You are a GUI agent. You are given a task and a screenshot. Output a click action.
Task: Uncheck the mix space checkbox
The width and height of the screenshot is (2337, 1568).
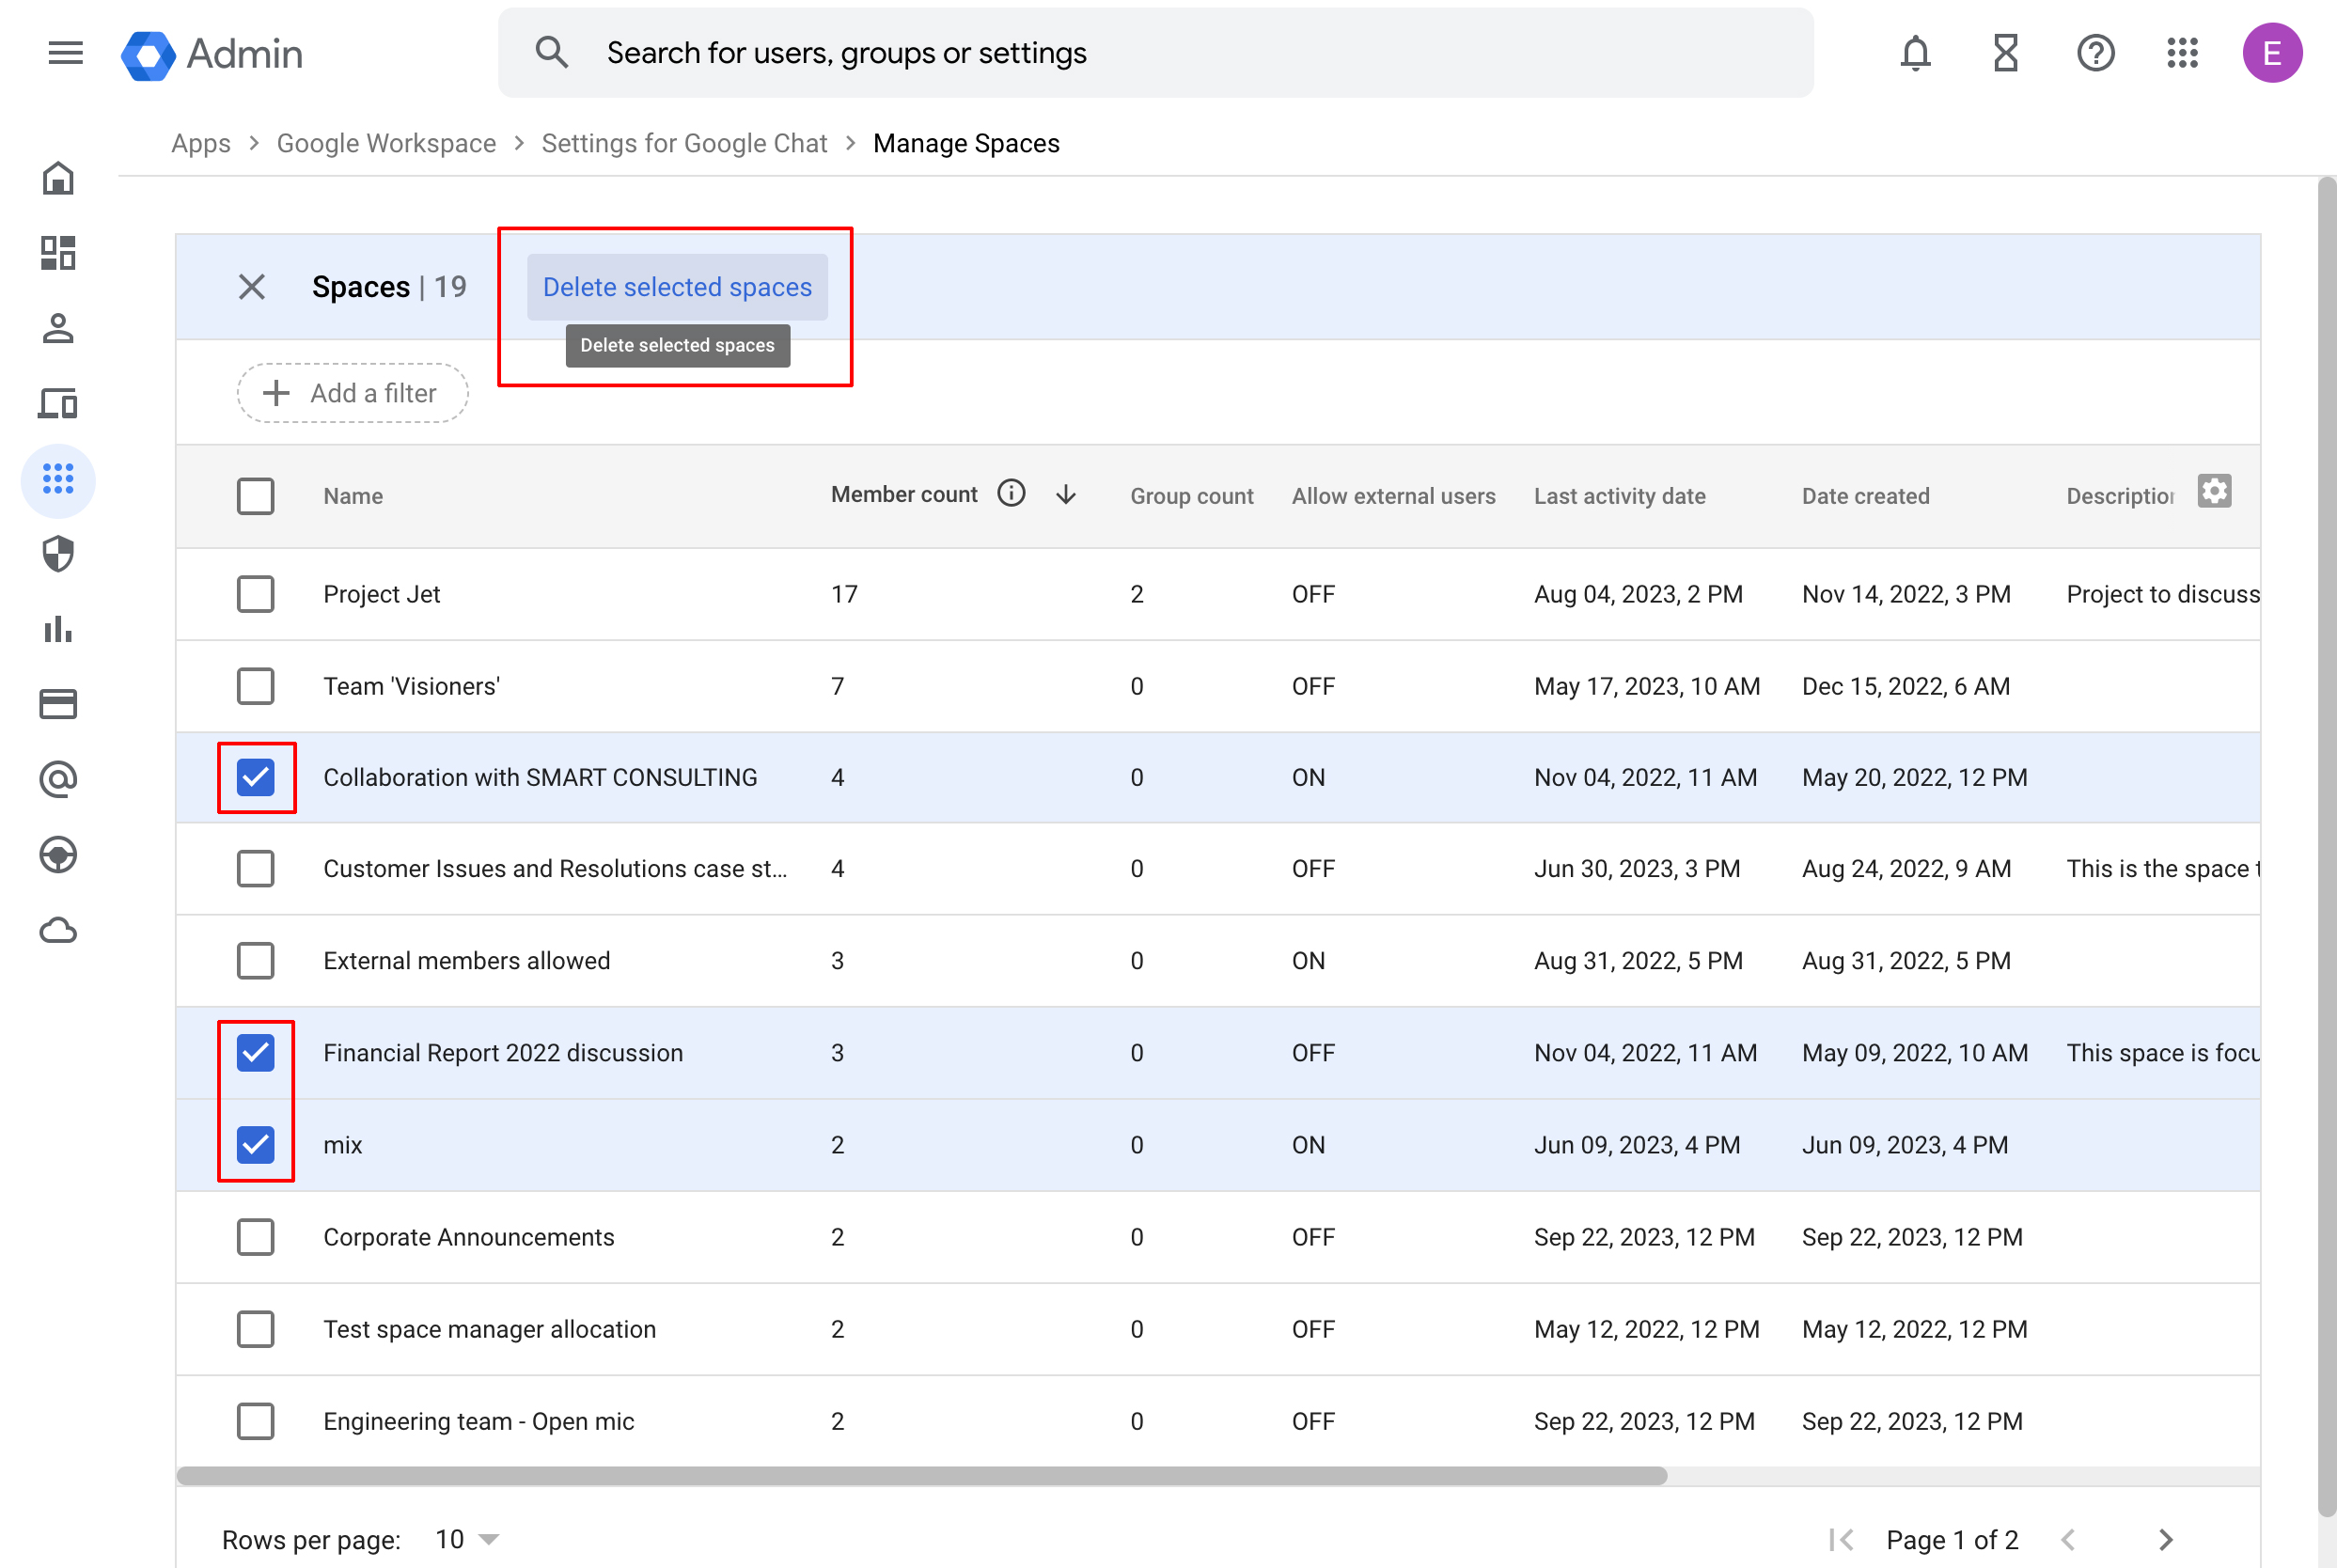point(255,1145)
